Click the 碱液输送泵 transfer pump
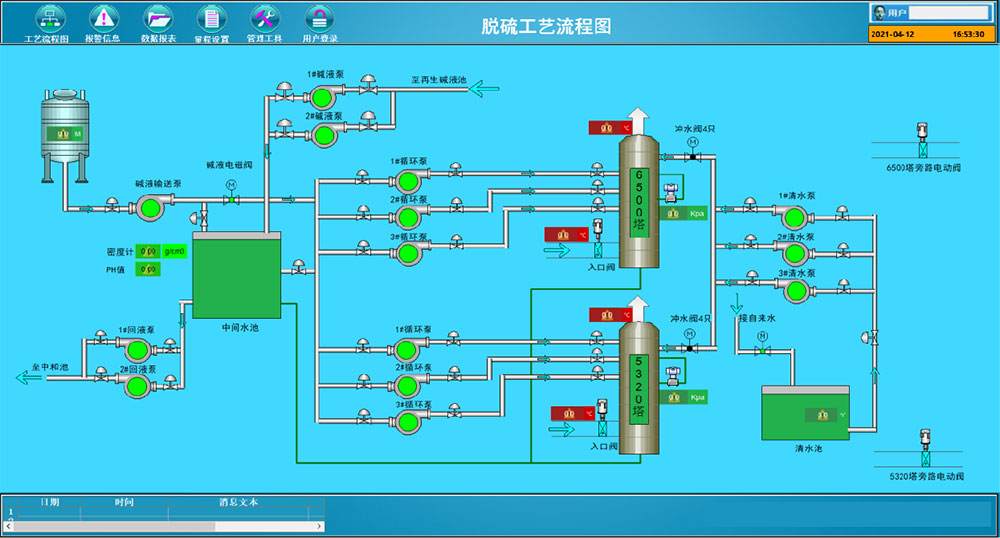1000x538 pixels. (151, 208)
